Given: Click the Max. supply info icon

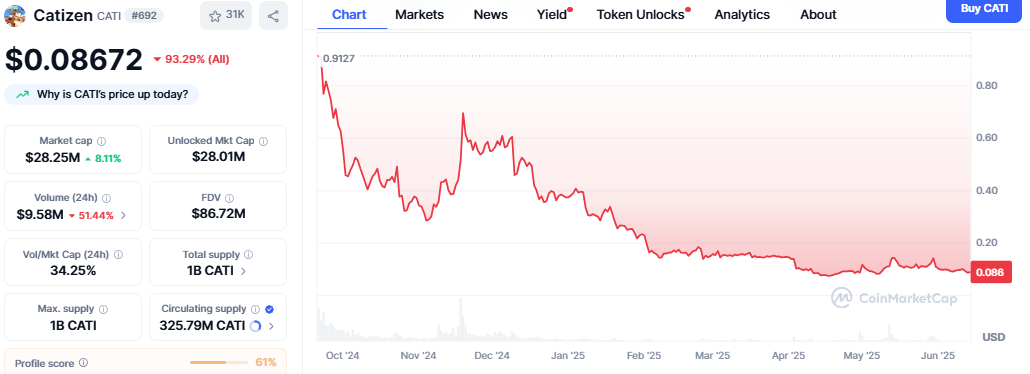Looking at the screenshot, I should pos(103,309).
